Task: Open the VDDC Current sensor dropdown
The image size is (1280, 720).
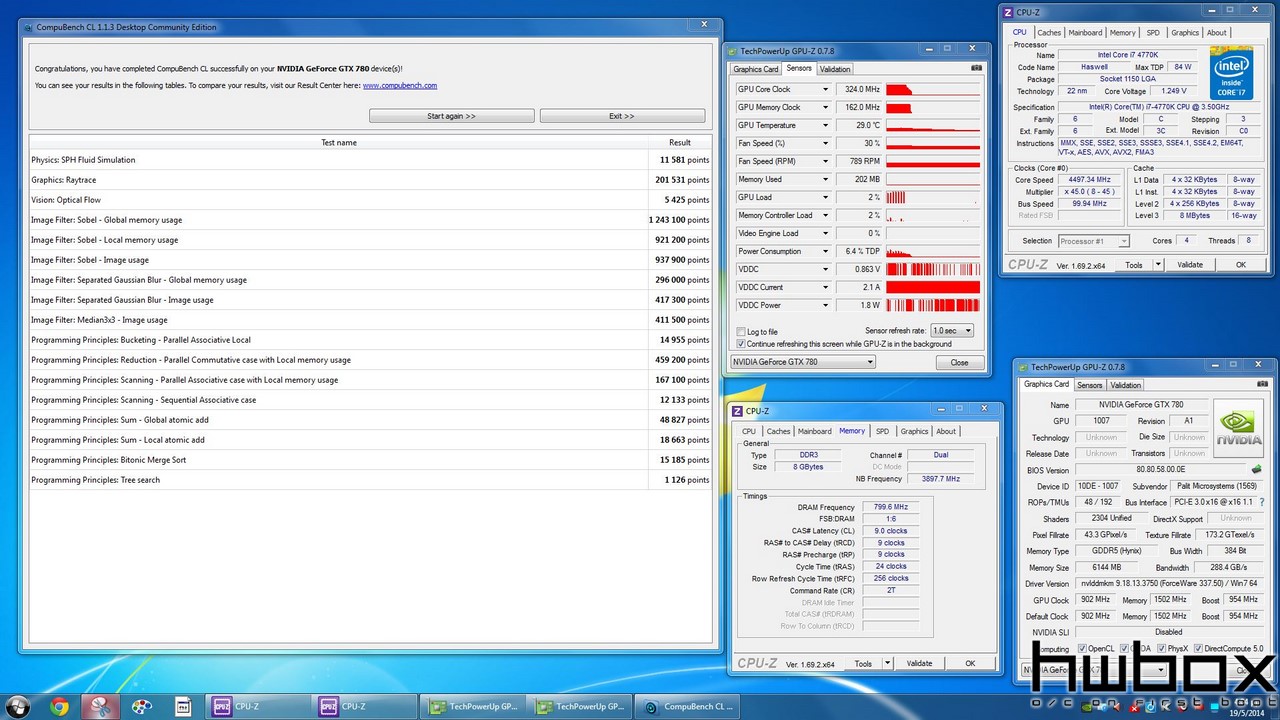Action: pyautogui.click(x=826, y=287)
